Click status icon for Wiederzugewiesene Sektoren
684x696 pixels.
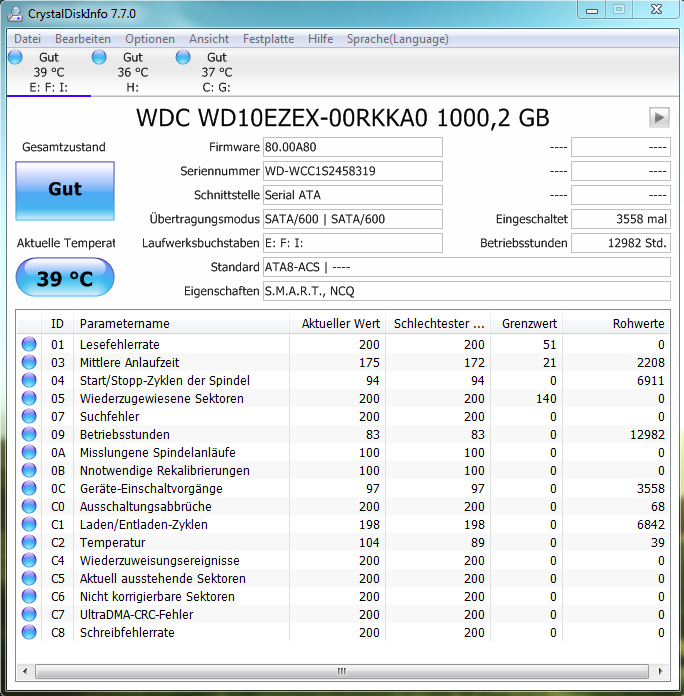(x=29, y=398)
